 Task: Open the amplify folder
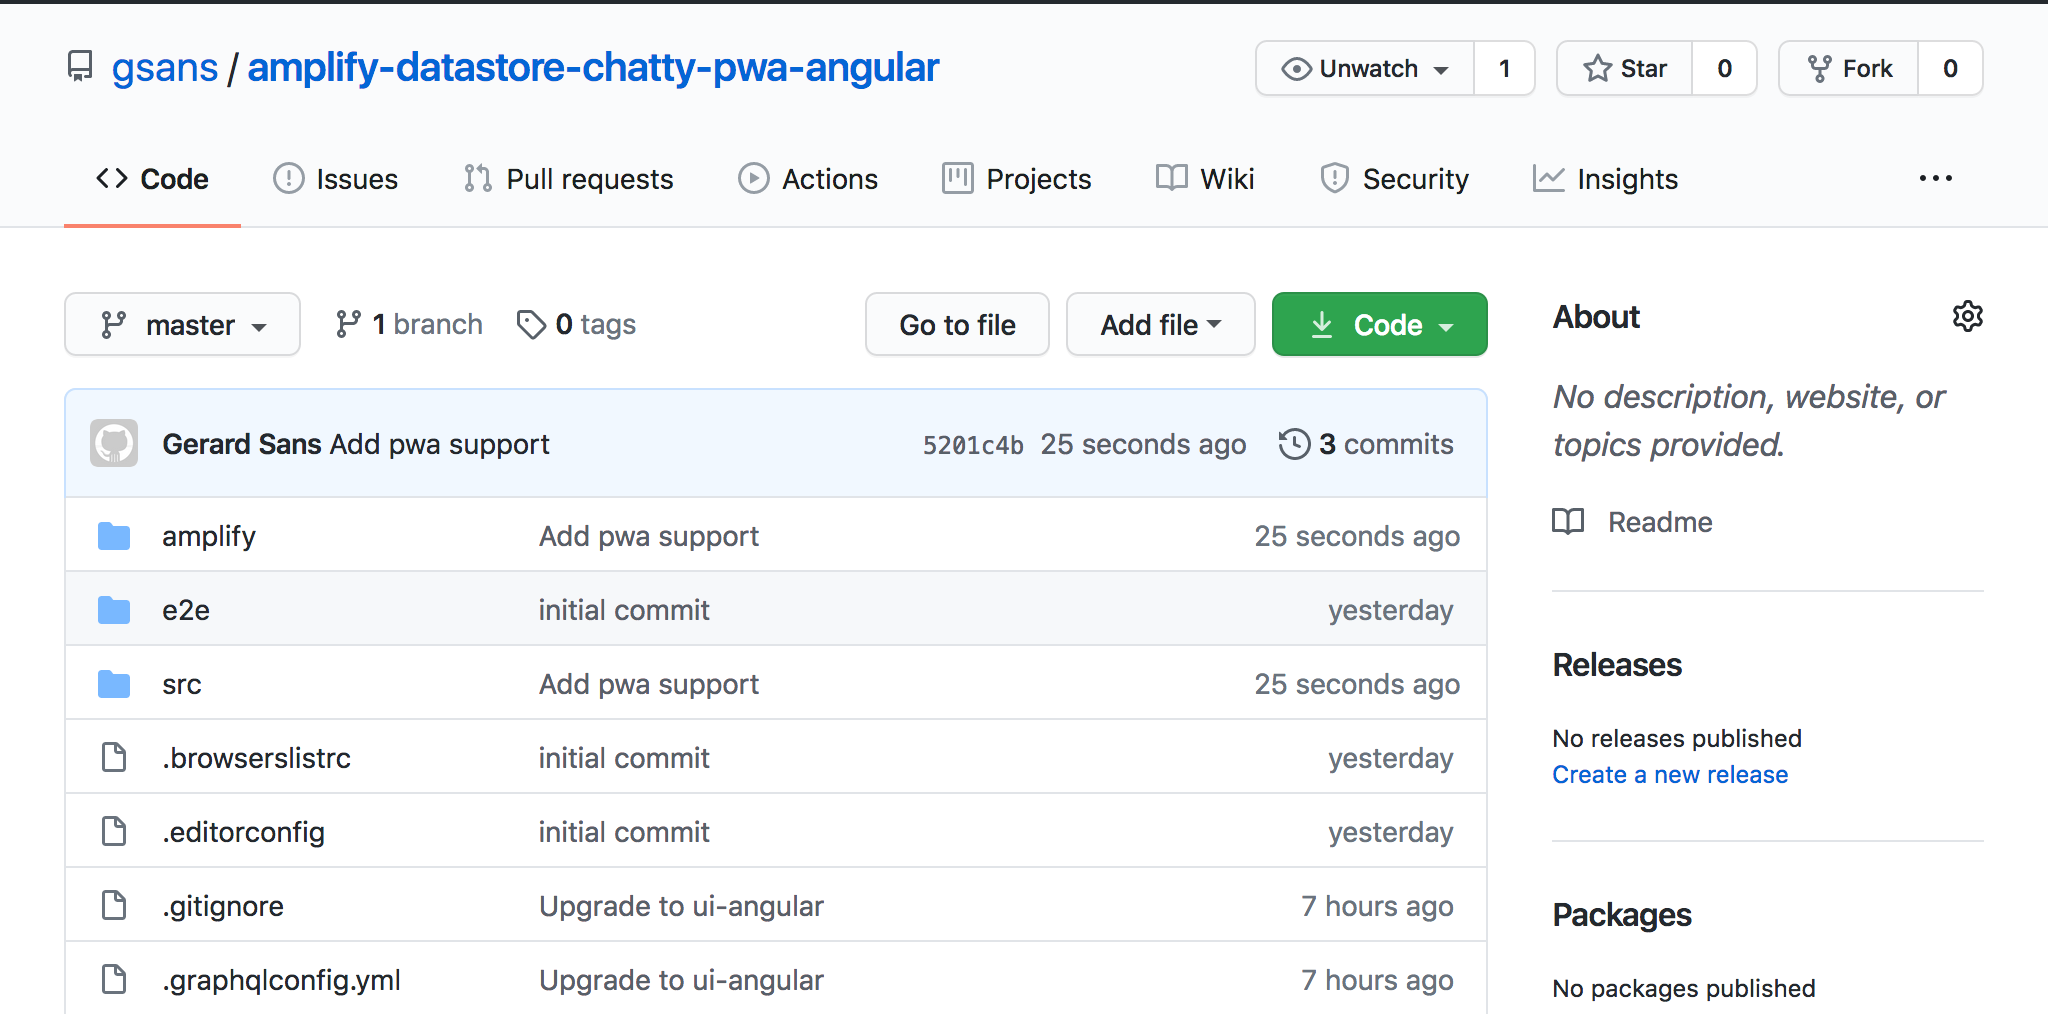click(209, 536)
